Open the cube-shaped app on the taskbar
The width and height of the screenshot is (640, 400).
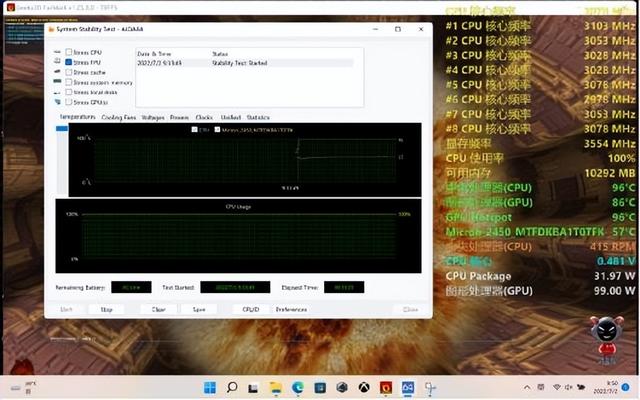pyautogui.click(x=342, y=387)
